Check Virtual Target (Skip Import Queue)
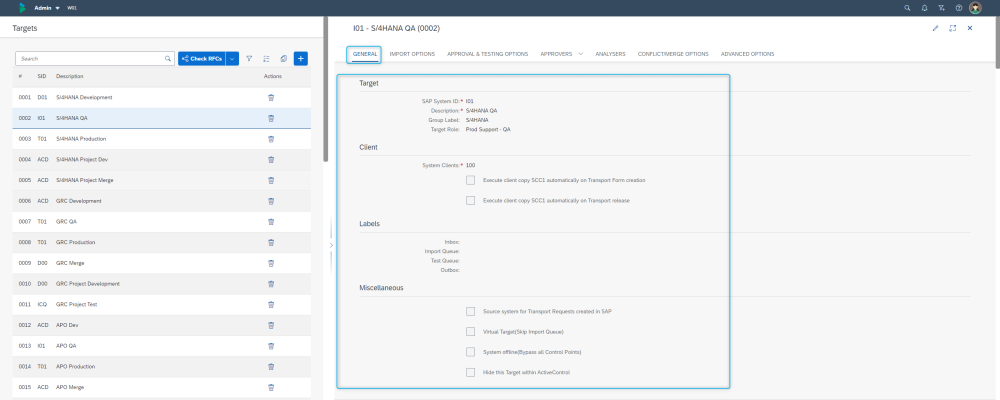This screenshot has width=1000, height=400. pos(471,332)
